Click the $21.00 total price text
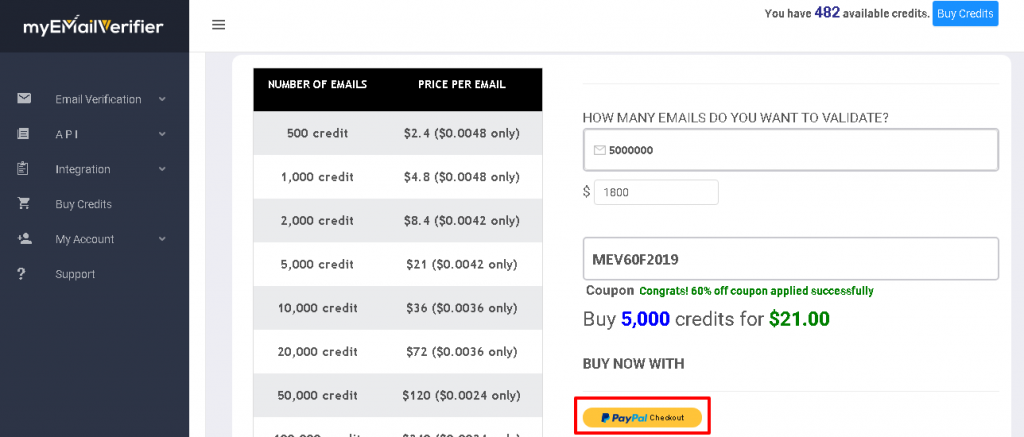 [799, 319]
